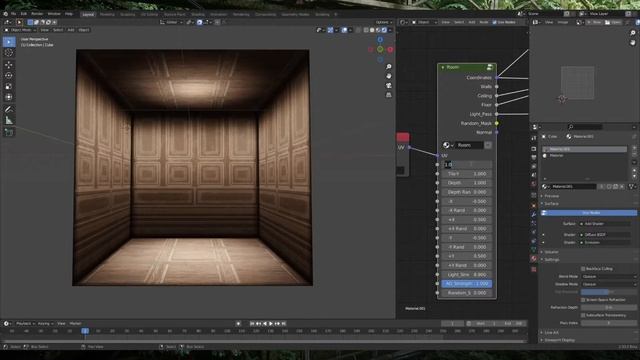
Task: Click the red X axis on navigation gizmo
Action: click(x=390, y=49)
